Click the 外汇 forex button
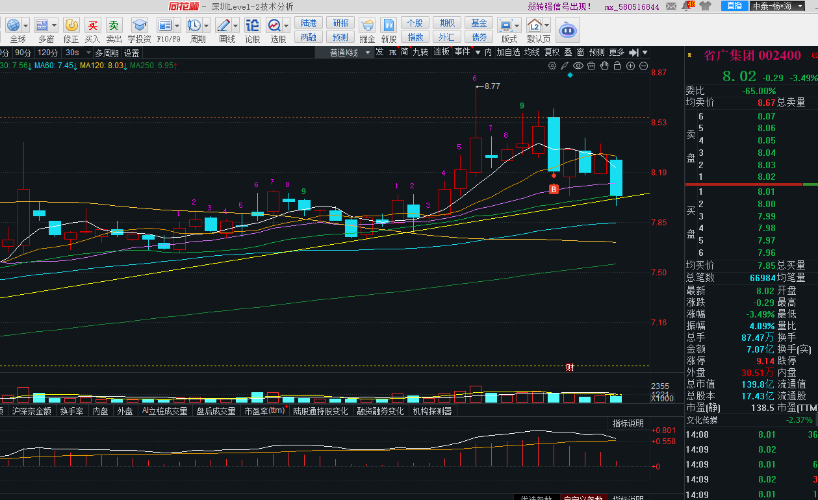Image resolution: width=818 pixels, height=500 pixels. (447, 37)
